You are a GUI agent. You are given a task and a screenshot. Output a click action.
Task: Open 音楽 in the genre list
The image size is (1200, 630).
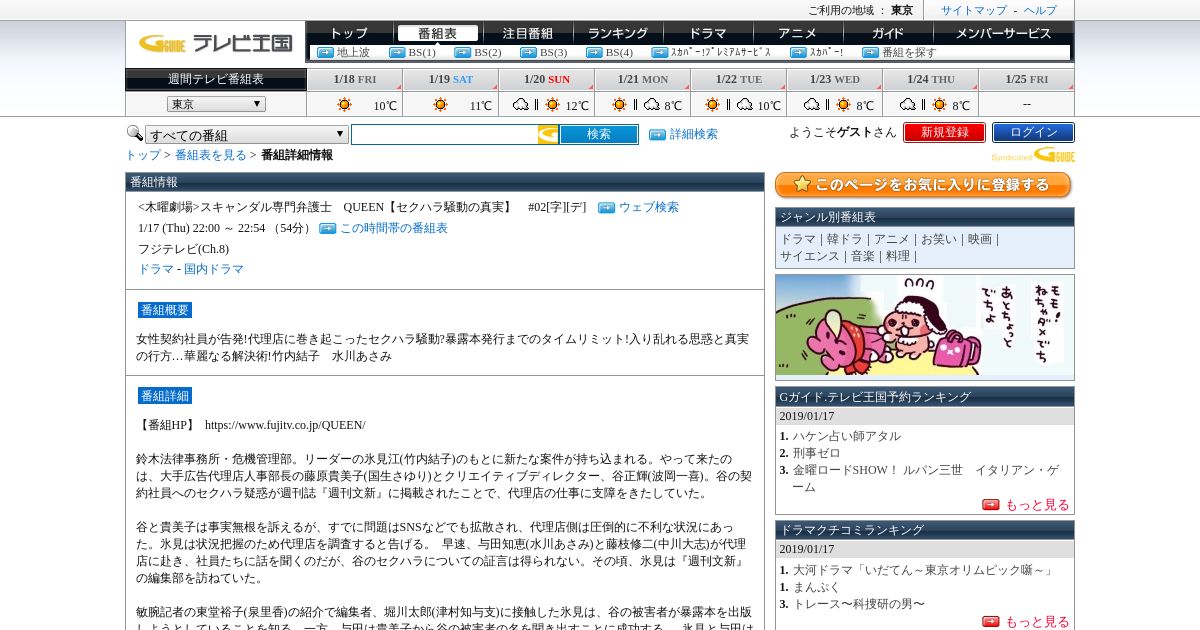pyautogui.click(x=862, y=256)
